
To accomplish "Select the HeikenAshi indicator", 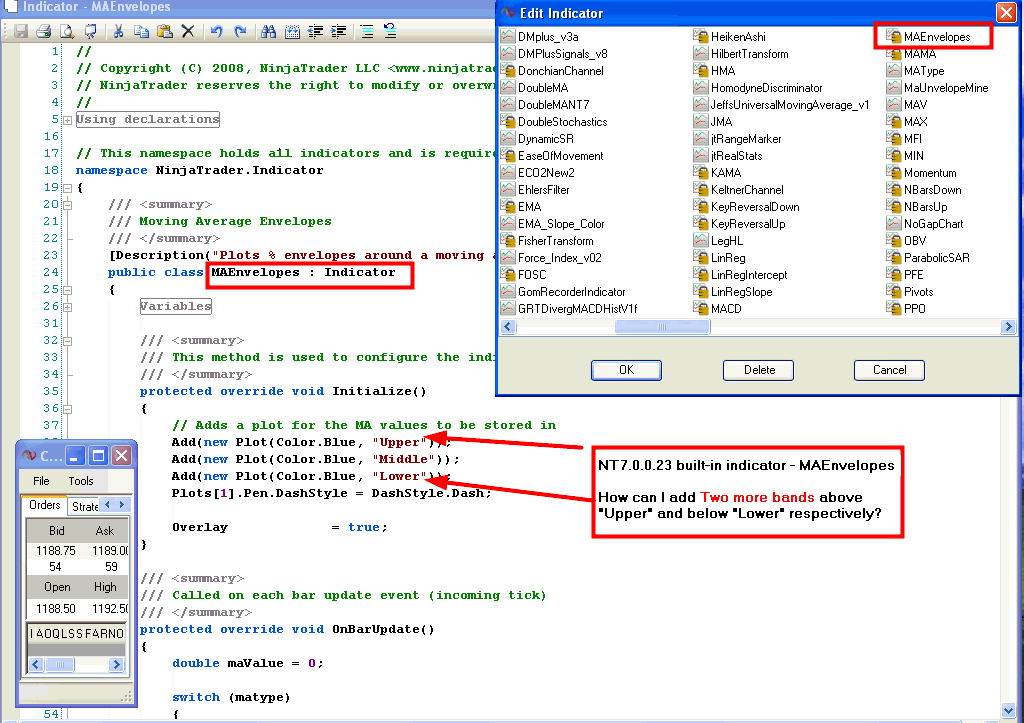I will 738,37.
